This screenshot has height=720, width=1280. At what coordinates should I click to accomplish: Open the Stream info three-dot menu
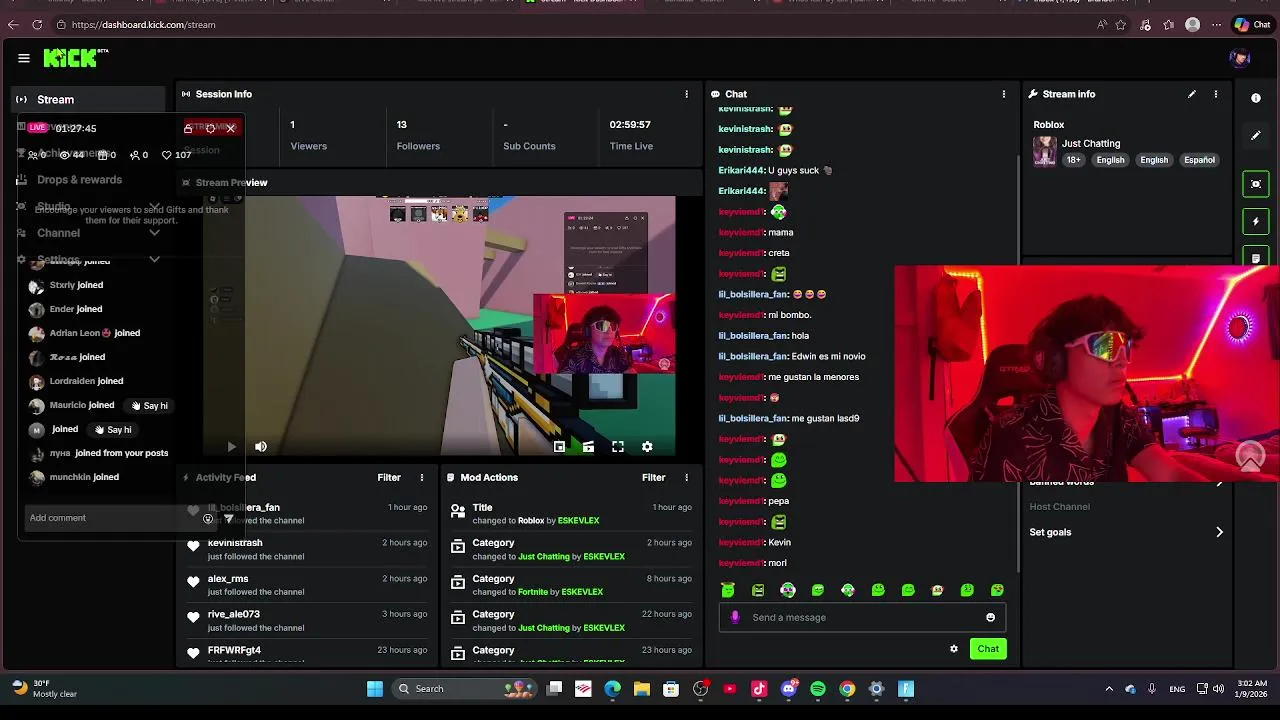(1216, 94)
